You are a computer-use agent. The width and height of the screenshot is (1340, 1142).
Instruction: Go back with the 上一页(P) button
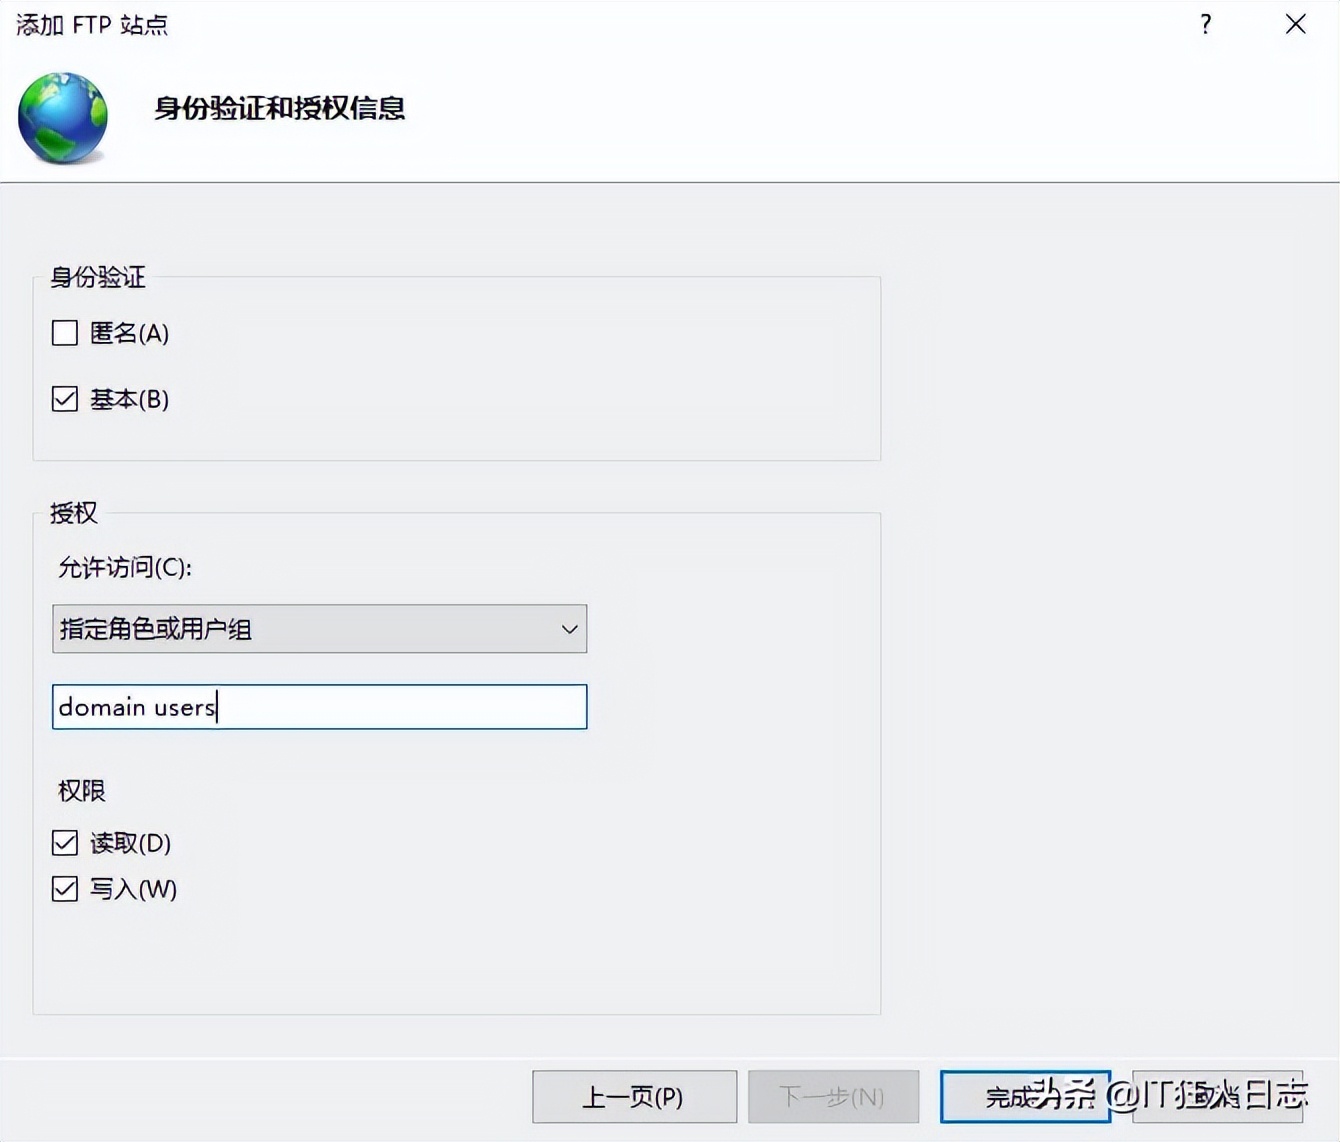pyautogui.click(x=634, y=1097)
